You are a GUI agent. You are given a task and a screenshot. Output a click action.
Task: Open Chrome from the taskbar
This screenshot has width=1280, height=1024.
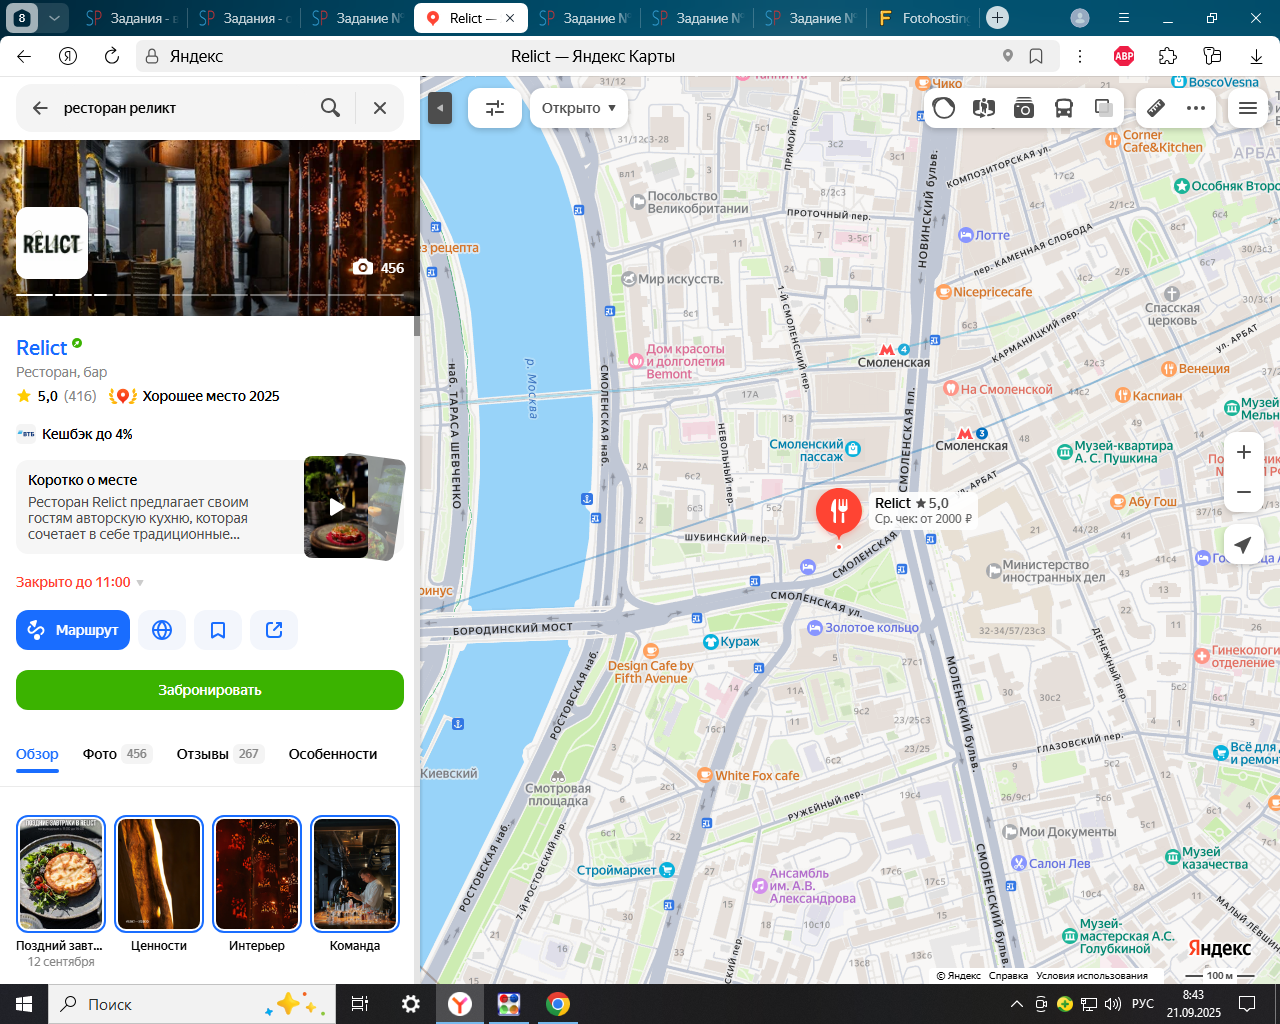pos(558,1004)
